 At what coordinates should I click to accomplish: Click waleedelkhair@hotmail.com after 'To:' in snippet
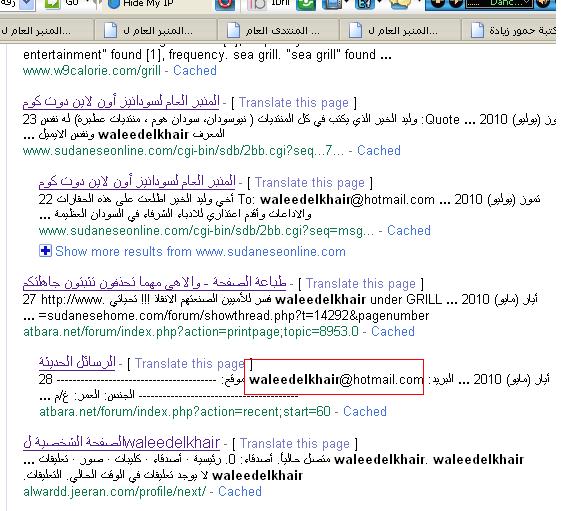click(x=347, y=200)
